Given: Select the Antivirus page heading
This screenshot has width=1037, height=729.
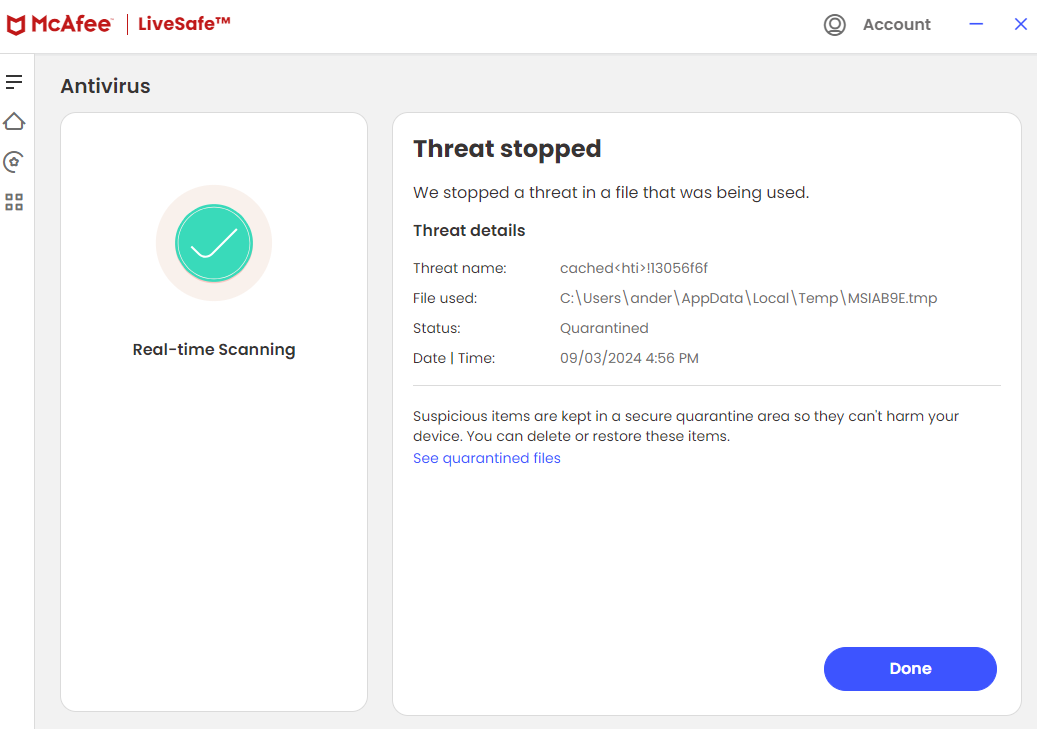Looking at the screenshot, I should click(105, 86).
